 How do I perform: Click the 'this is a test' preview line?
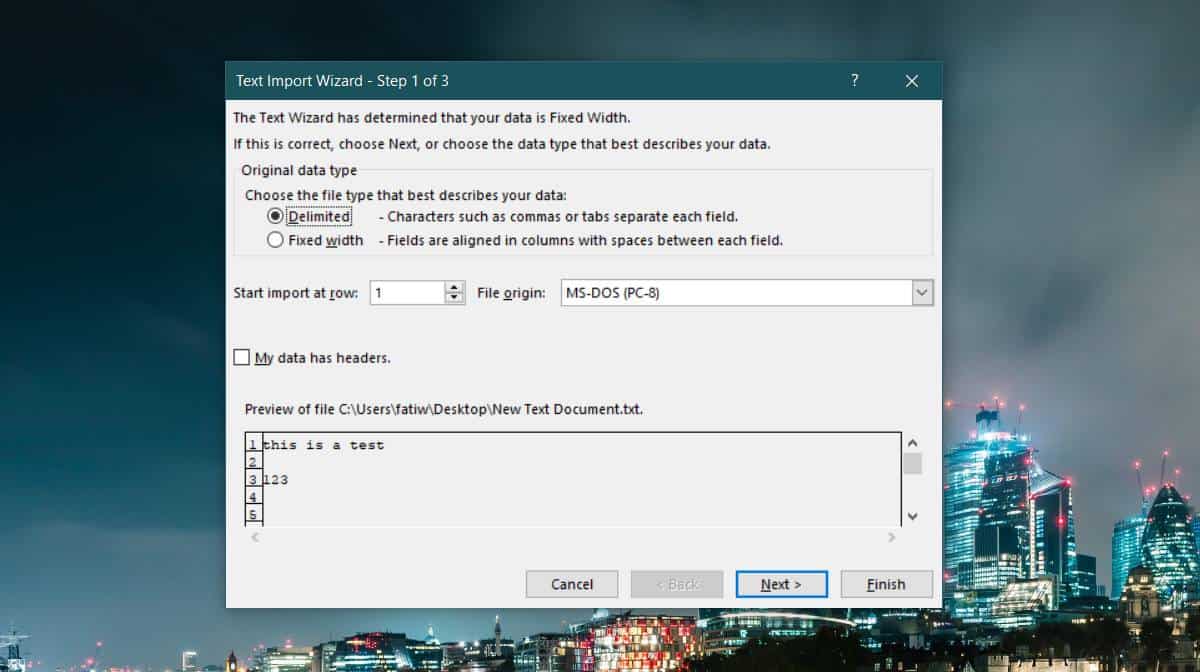point(323,445)
